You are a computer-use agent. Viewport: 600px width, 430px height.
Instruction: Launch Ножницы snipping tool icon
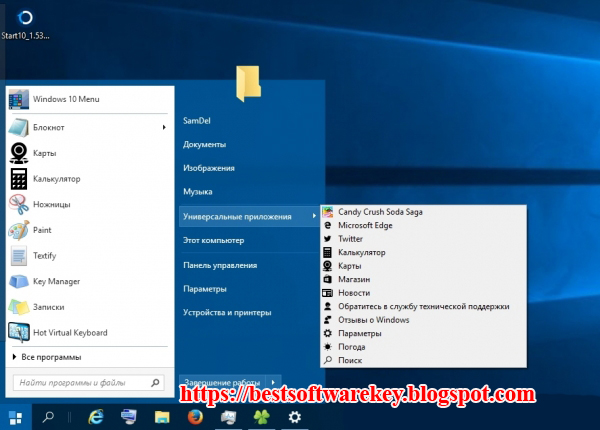click(19, 204)
